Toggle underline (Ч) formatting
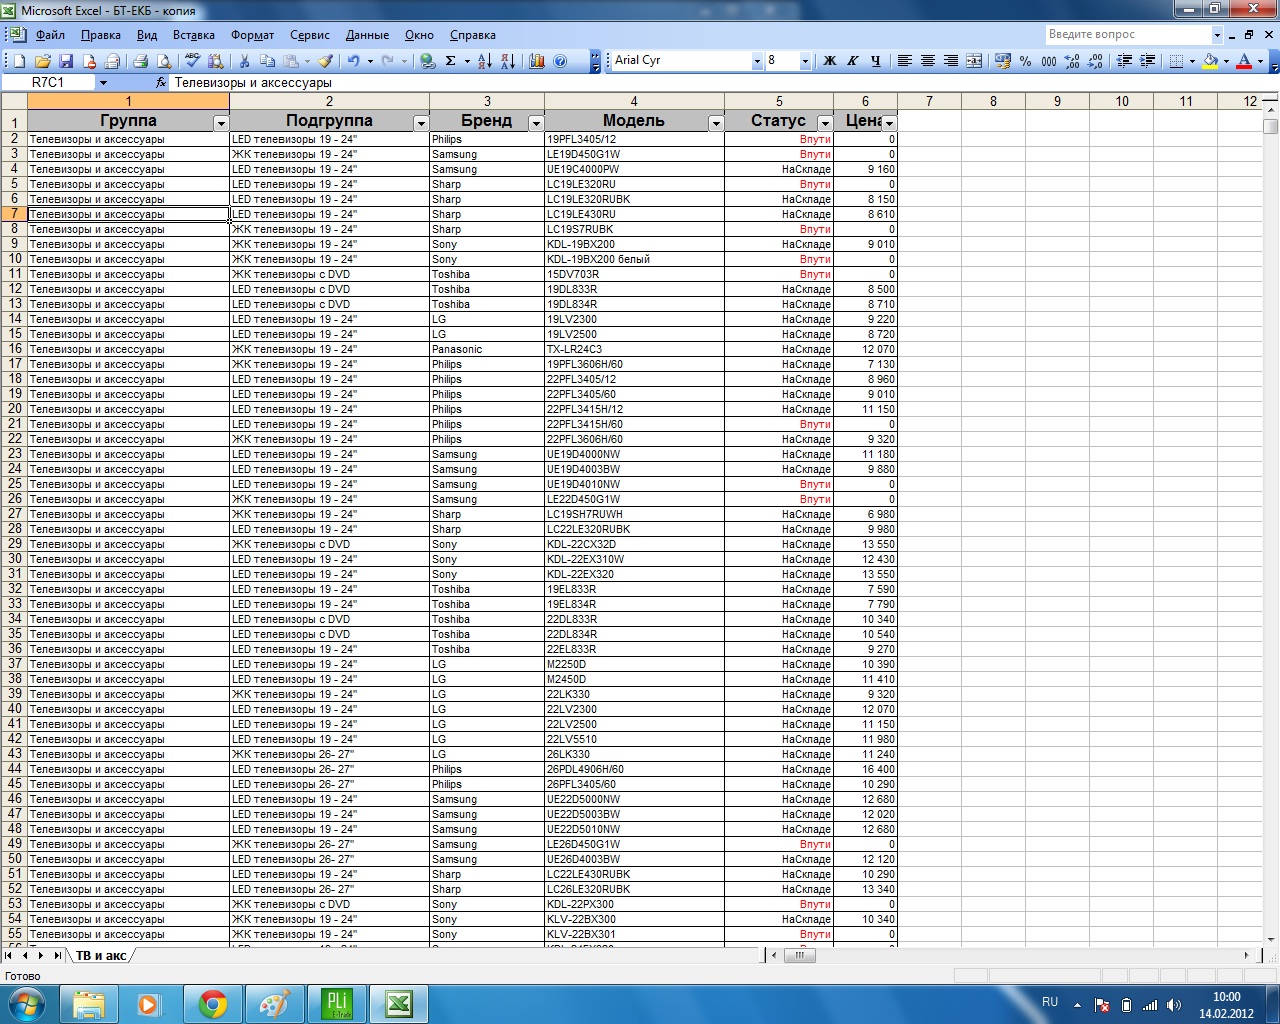This screenshot has width=1280, height=1024. (x=875, y=61)
